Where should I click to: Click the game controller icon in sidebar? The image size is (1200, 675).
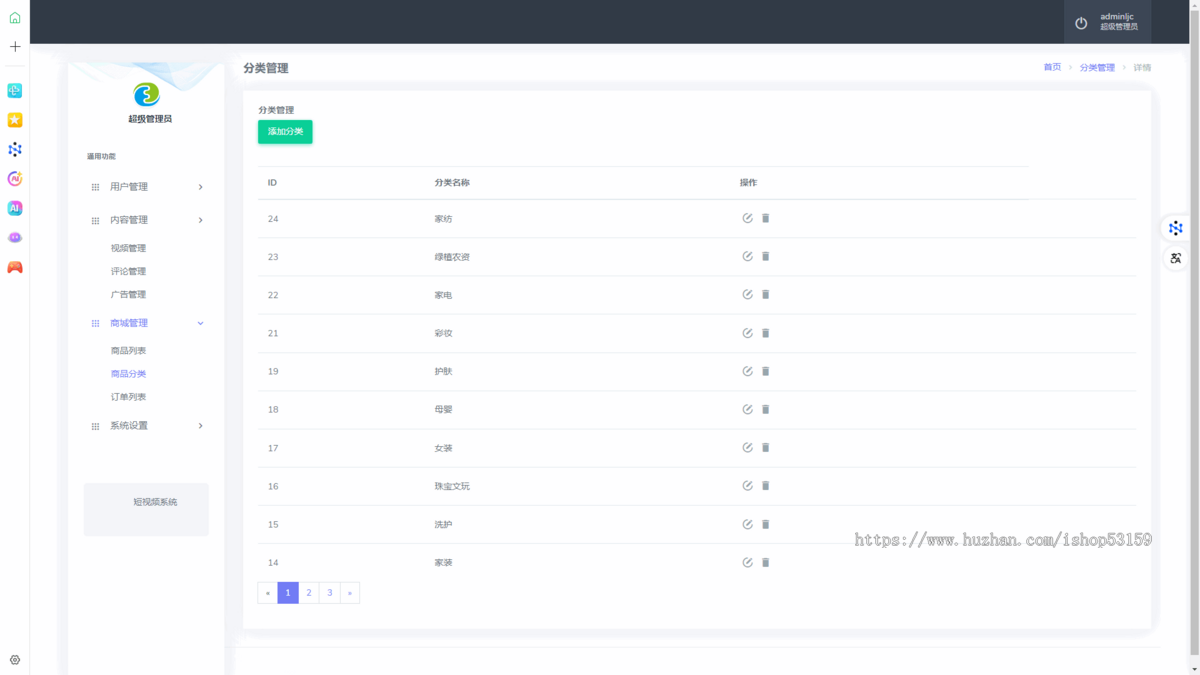[x=15, y=267]
